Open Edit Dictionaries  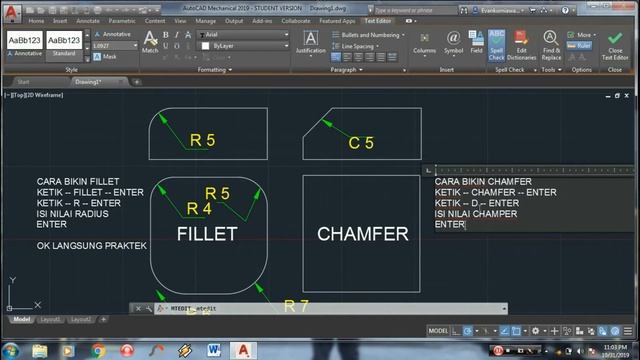[521, 45]
